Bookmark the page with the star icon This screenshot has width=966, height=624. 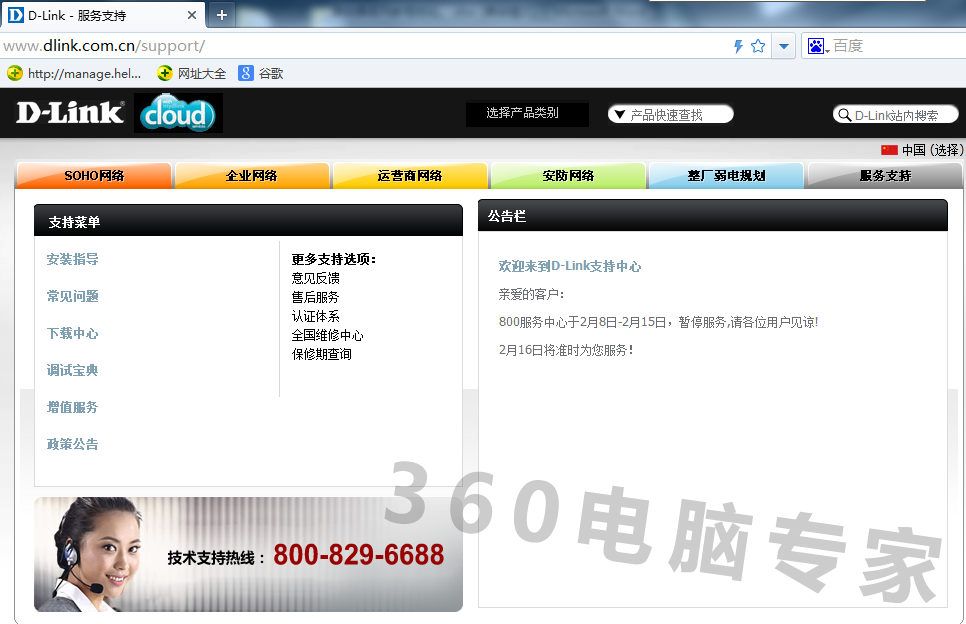[x=758, y=46]
